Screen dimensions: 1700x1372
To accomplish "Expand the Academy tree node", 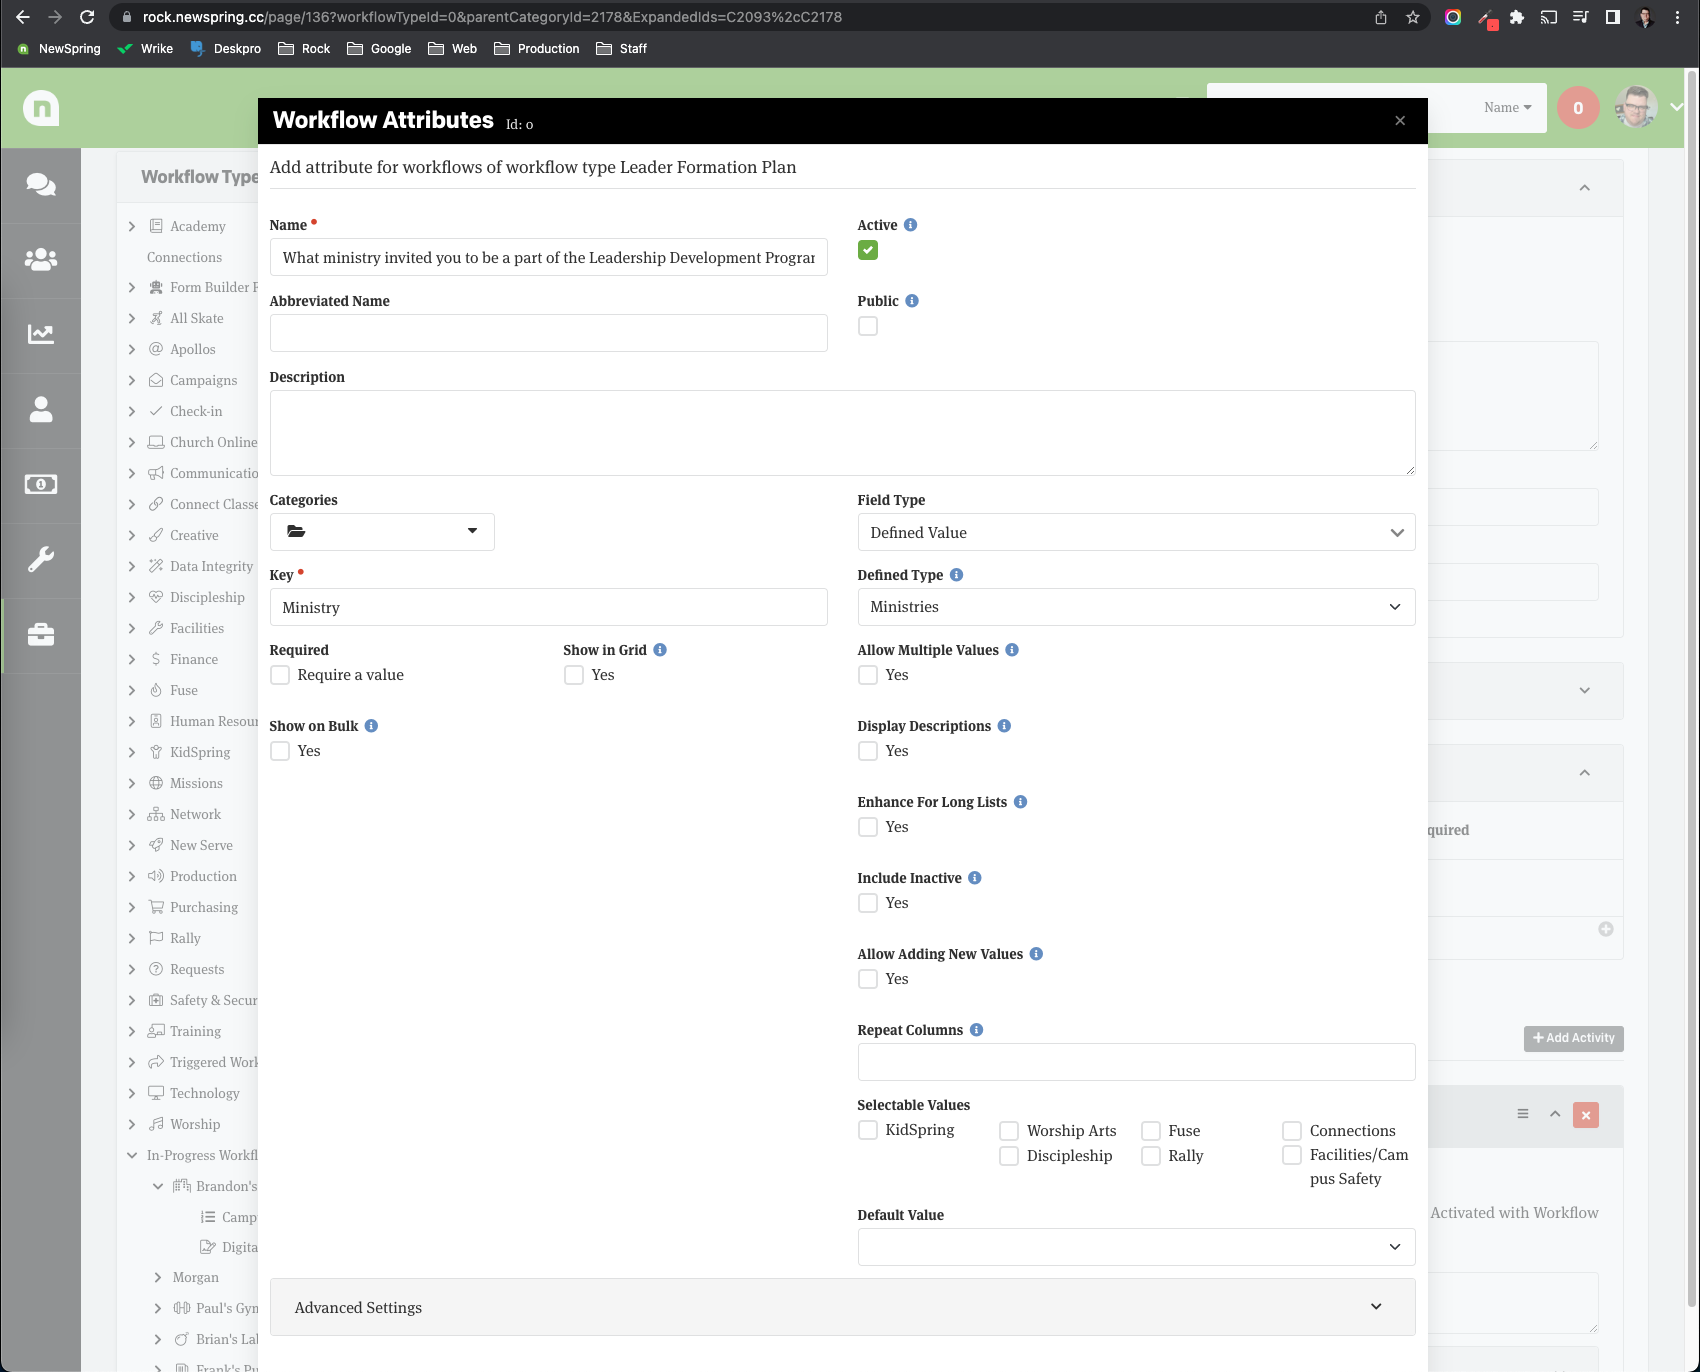I will (x=132, y=227).
